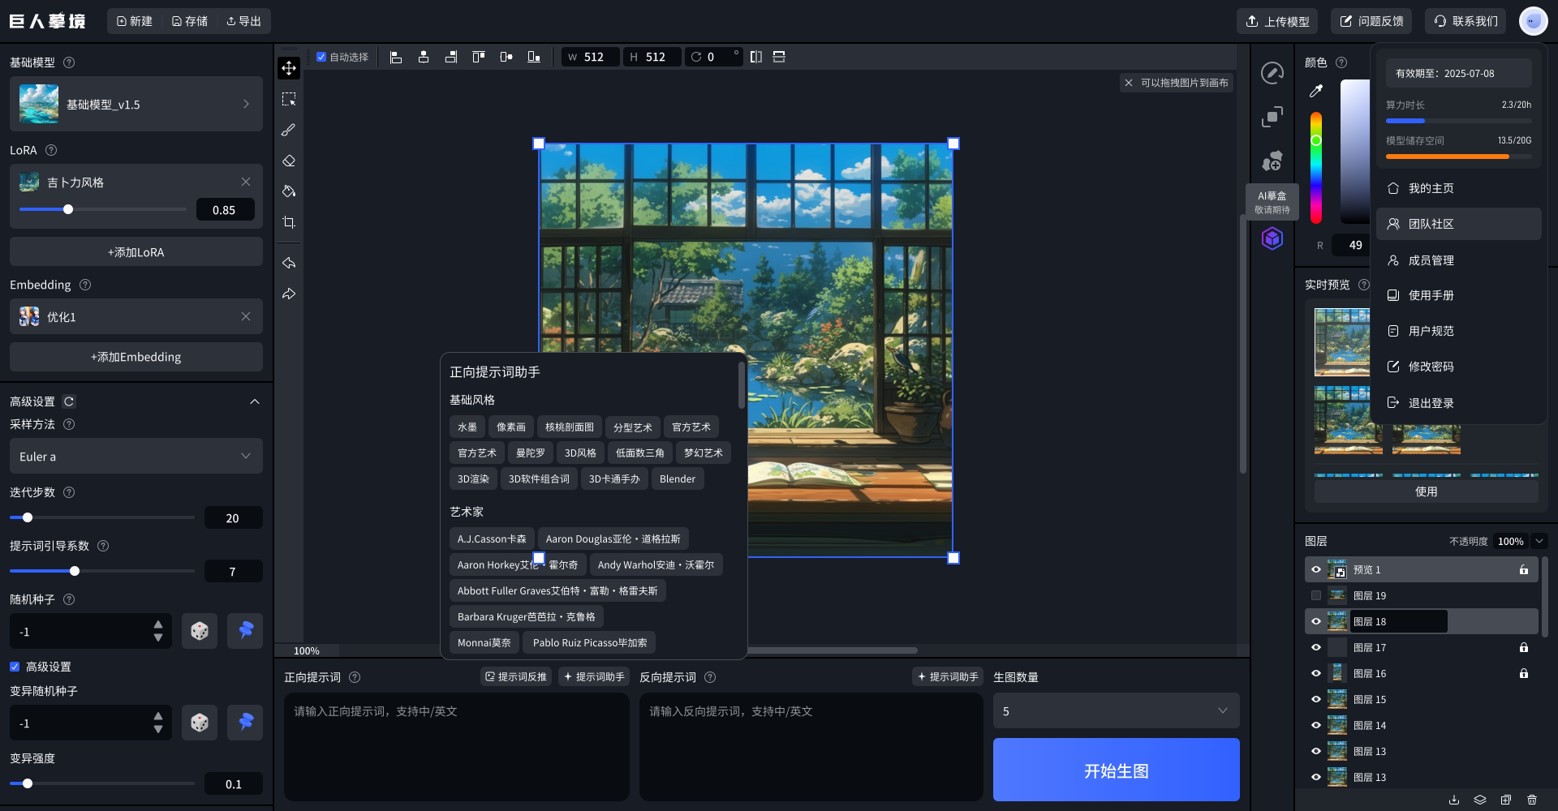
Task: Activate the Crop tool
Action: (288, 222)
